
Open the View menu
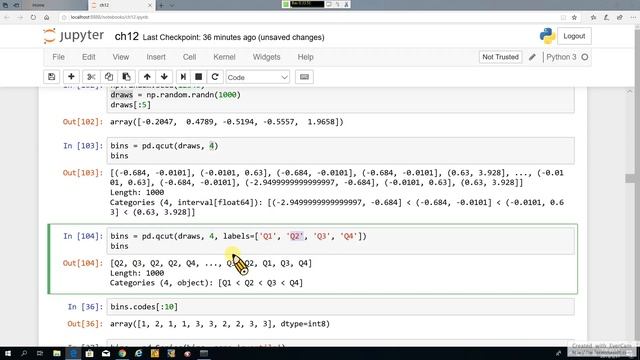tap(121, 57)
